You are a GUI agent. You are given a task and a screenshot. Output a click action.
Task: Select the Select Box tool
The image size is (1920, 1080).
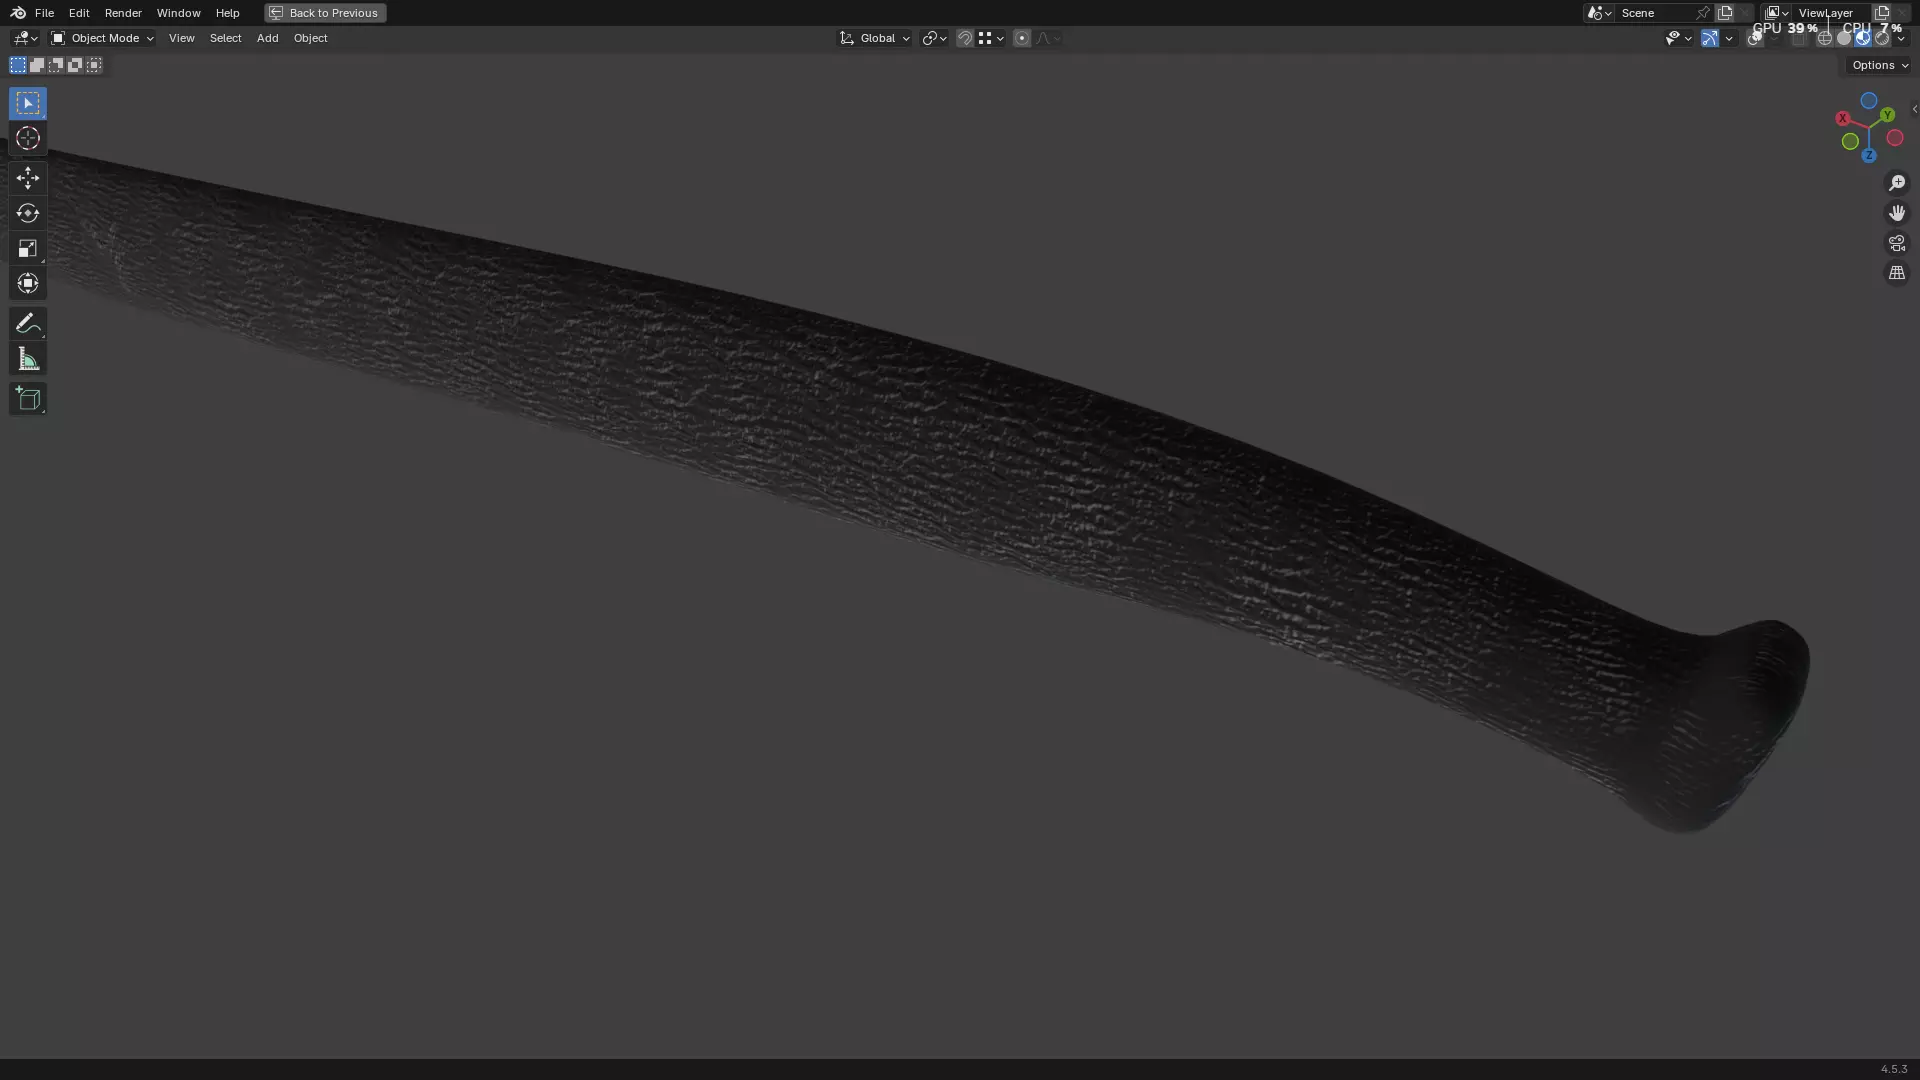[x=28, y=103]
